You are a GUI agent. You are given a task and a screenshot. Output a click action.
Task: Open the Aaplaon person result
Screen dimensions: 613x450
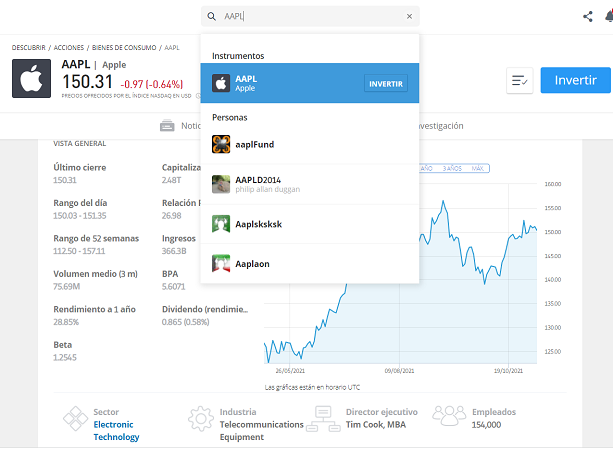310,264
